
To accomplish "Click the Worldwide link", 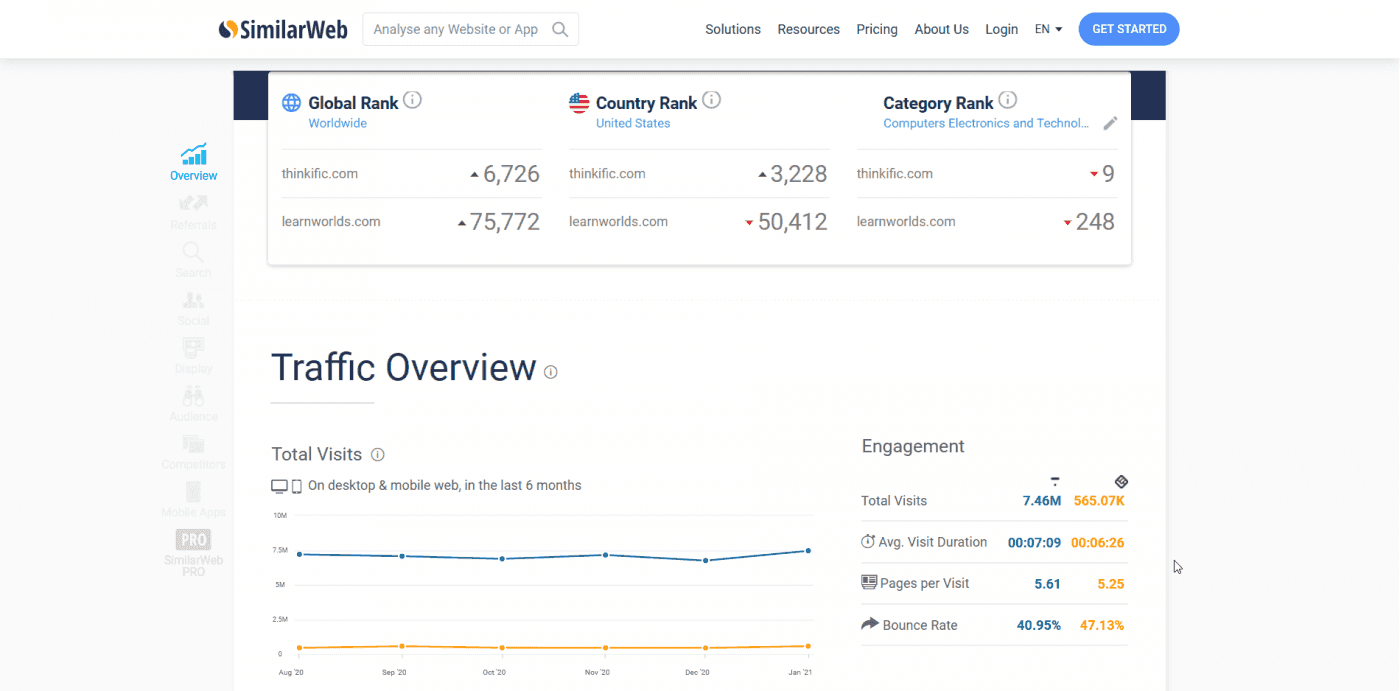I will (337, 123).
